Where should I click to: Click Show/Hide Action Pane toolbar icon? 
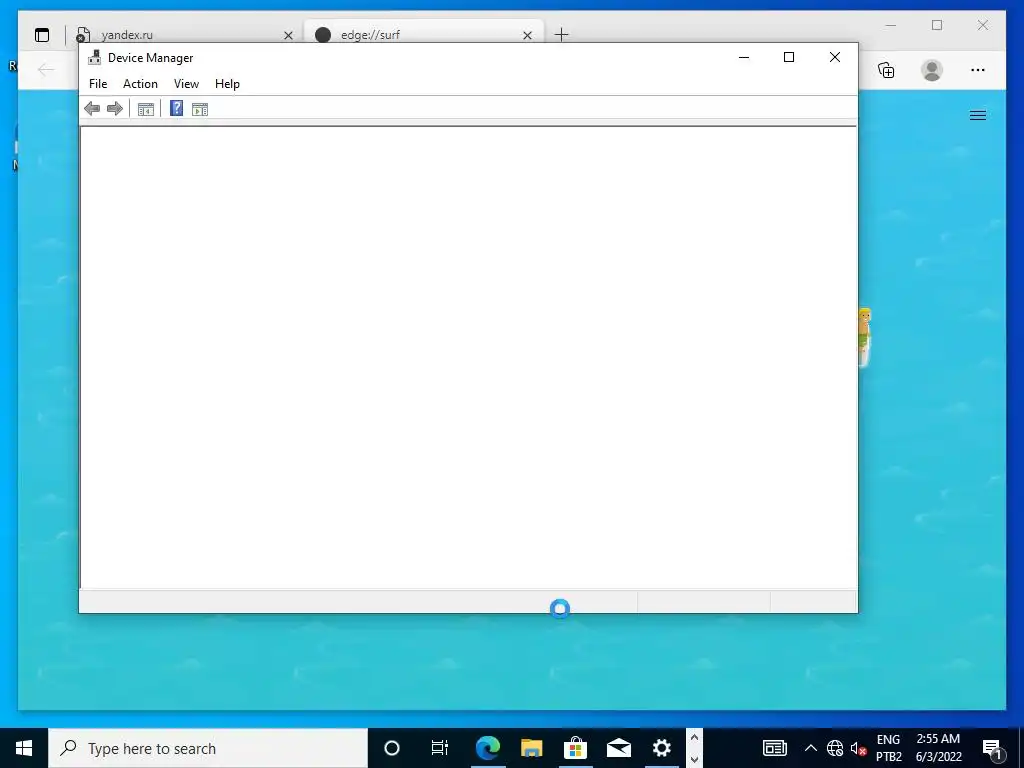200,109
